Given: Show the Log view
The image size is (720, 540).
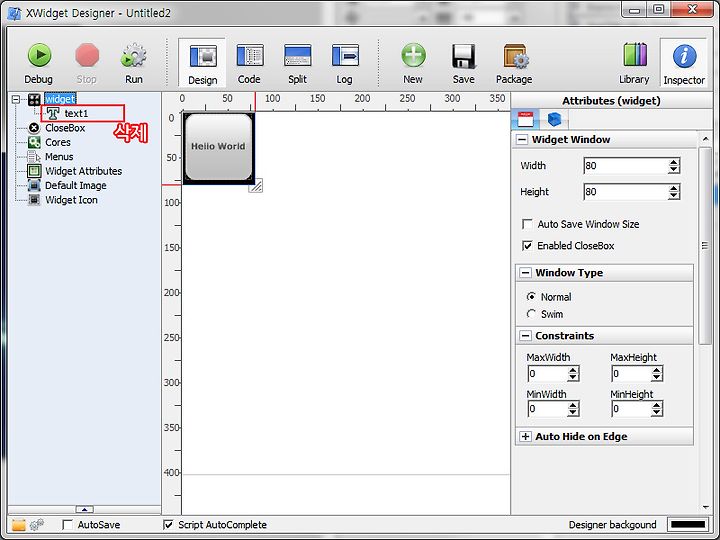Looking at the screenshot, I should (x=344, y=63).
